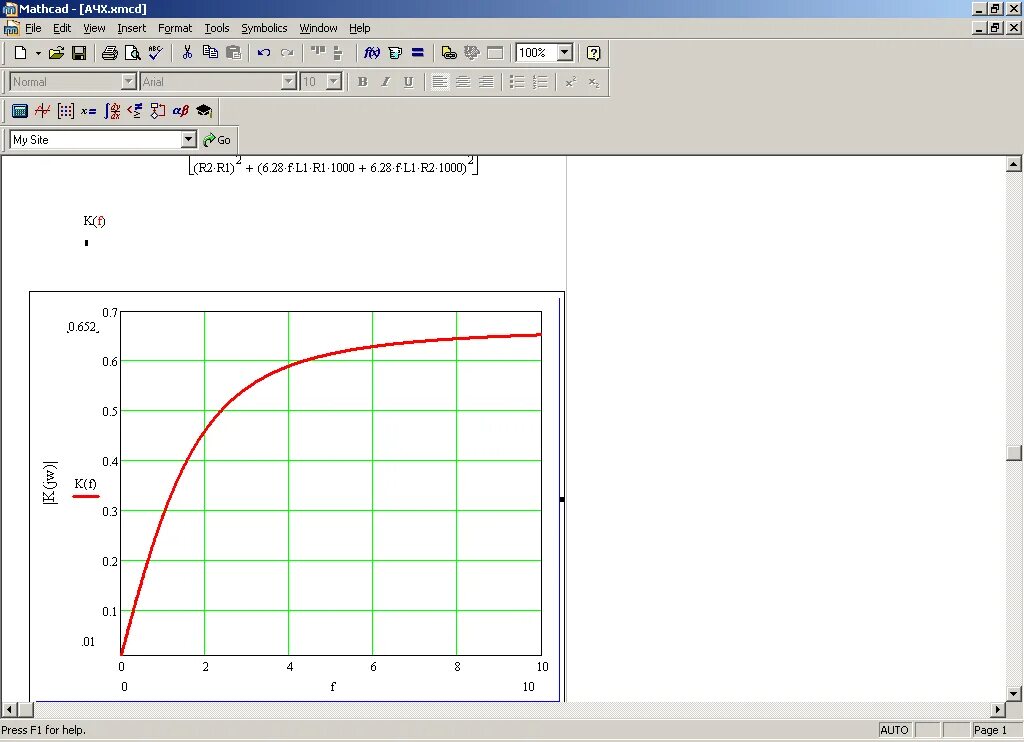1024x742 pixels.
Task: Insert a unit with the measuring cup icon
Action: 394,53
